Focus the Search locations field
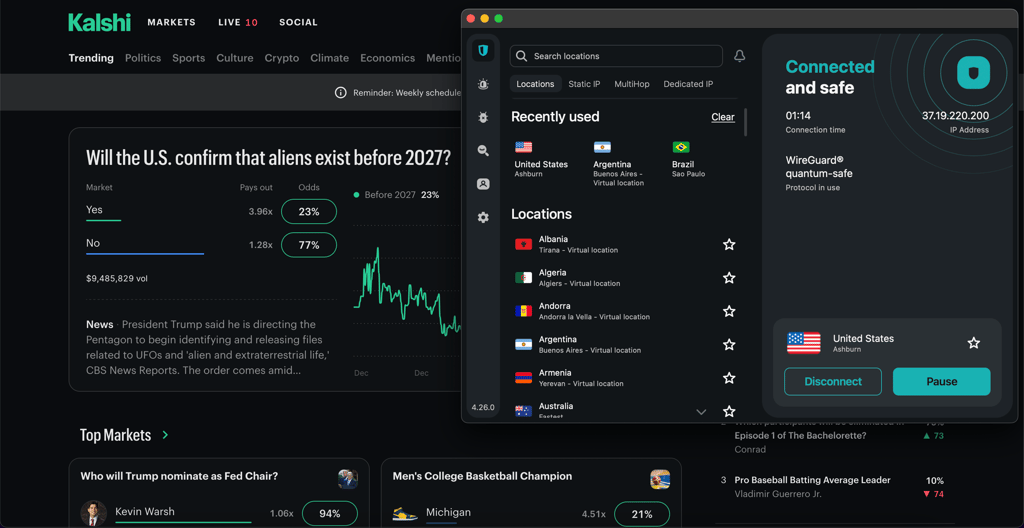This screenshot has height=528, width=1024. [x=616, y=56]
